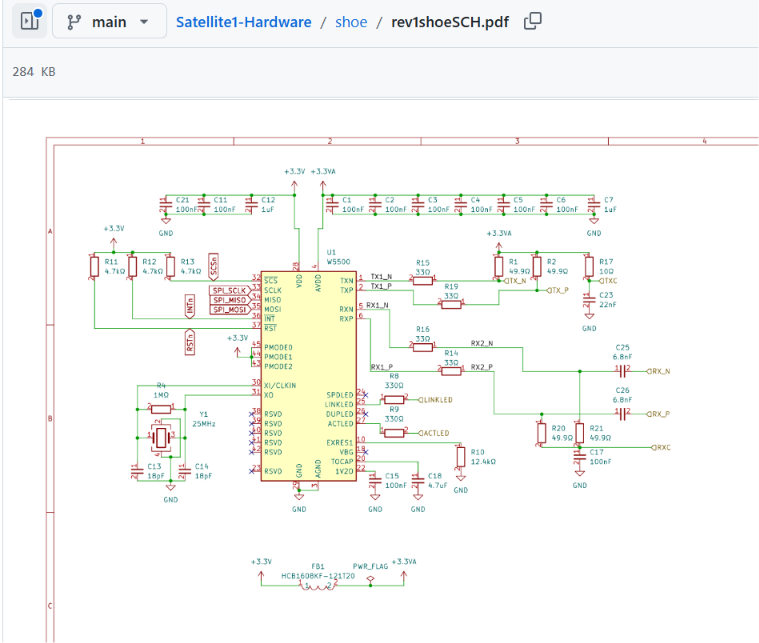Click the C12 1uF capacitor label
This screenshot has width=759, height=643.
coord(269,205)
